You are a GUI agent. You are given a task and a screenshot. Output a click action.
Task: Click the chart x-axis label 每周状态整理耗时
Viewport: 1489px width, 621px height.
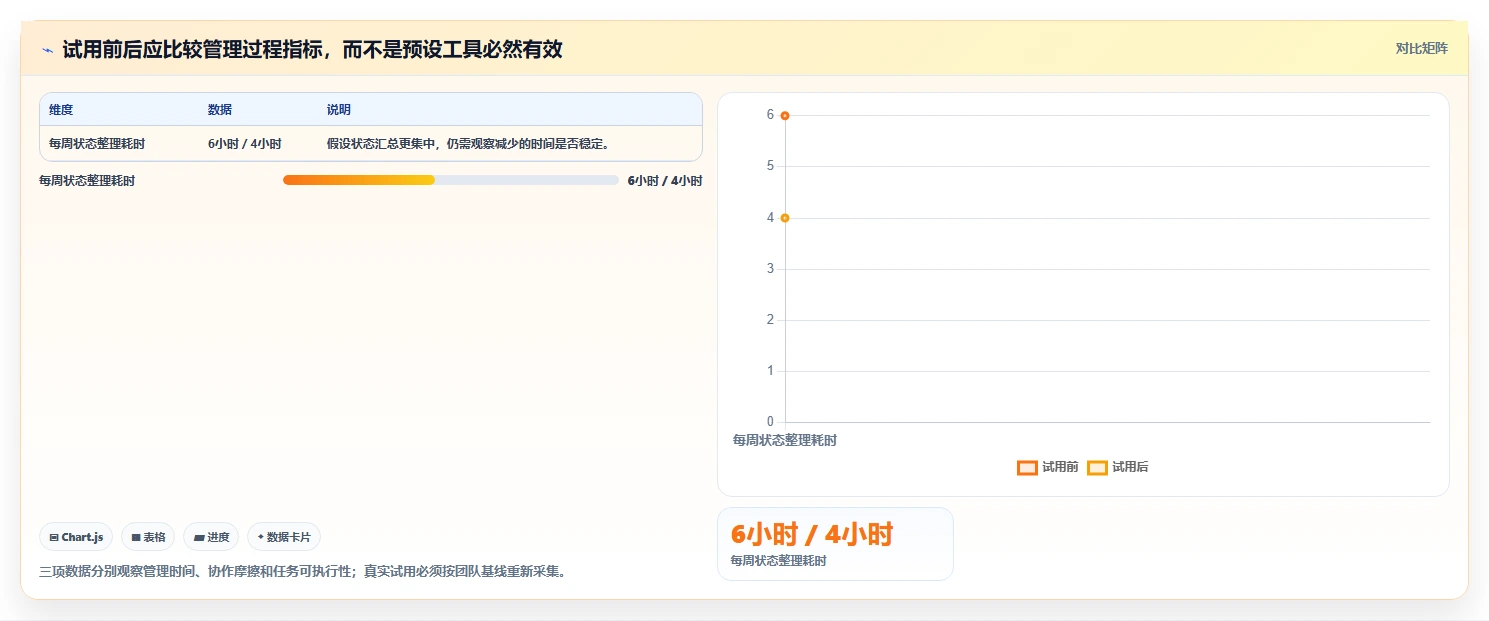(x=785, y=440)
